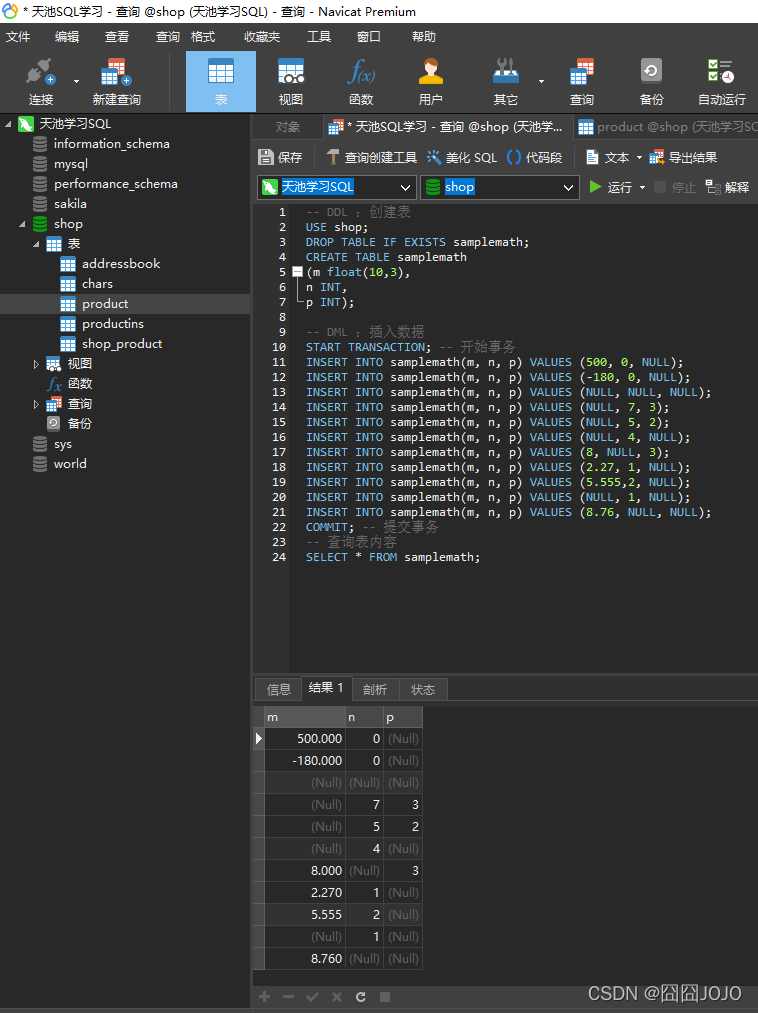This screenshot has height=1013, width=758.
Task: Click the 500.000 cell
Action: [x=305, y=738]
